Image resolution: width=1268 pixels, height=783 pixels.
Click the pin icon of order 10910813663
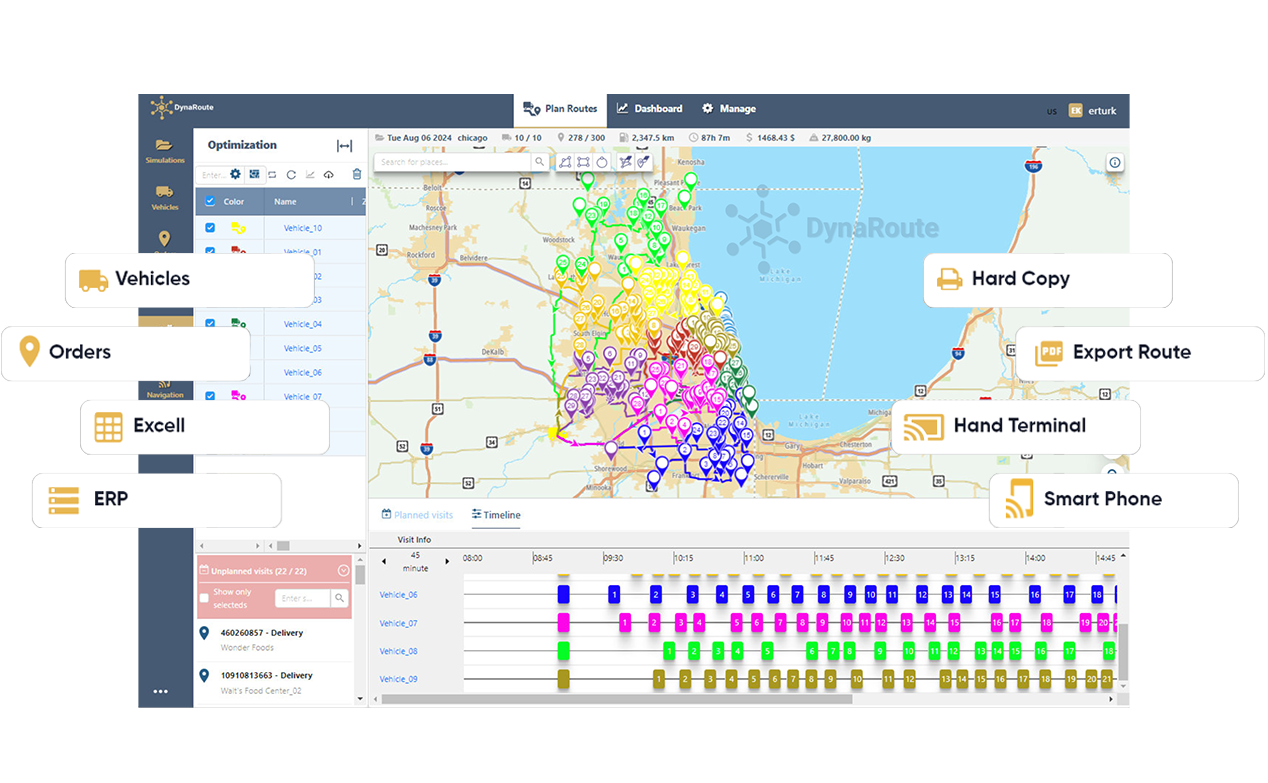[x=204, y=675]
